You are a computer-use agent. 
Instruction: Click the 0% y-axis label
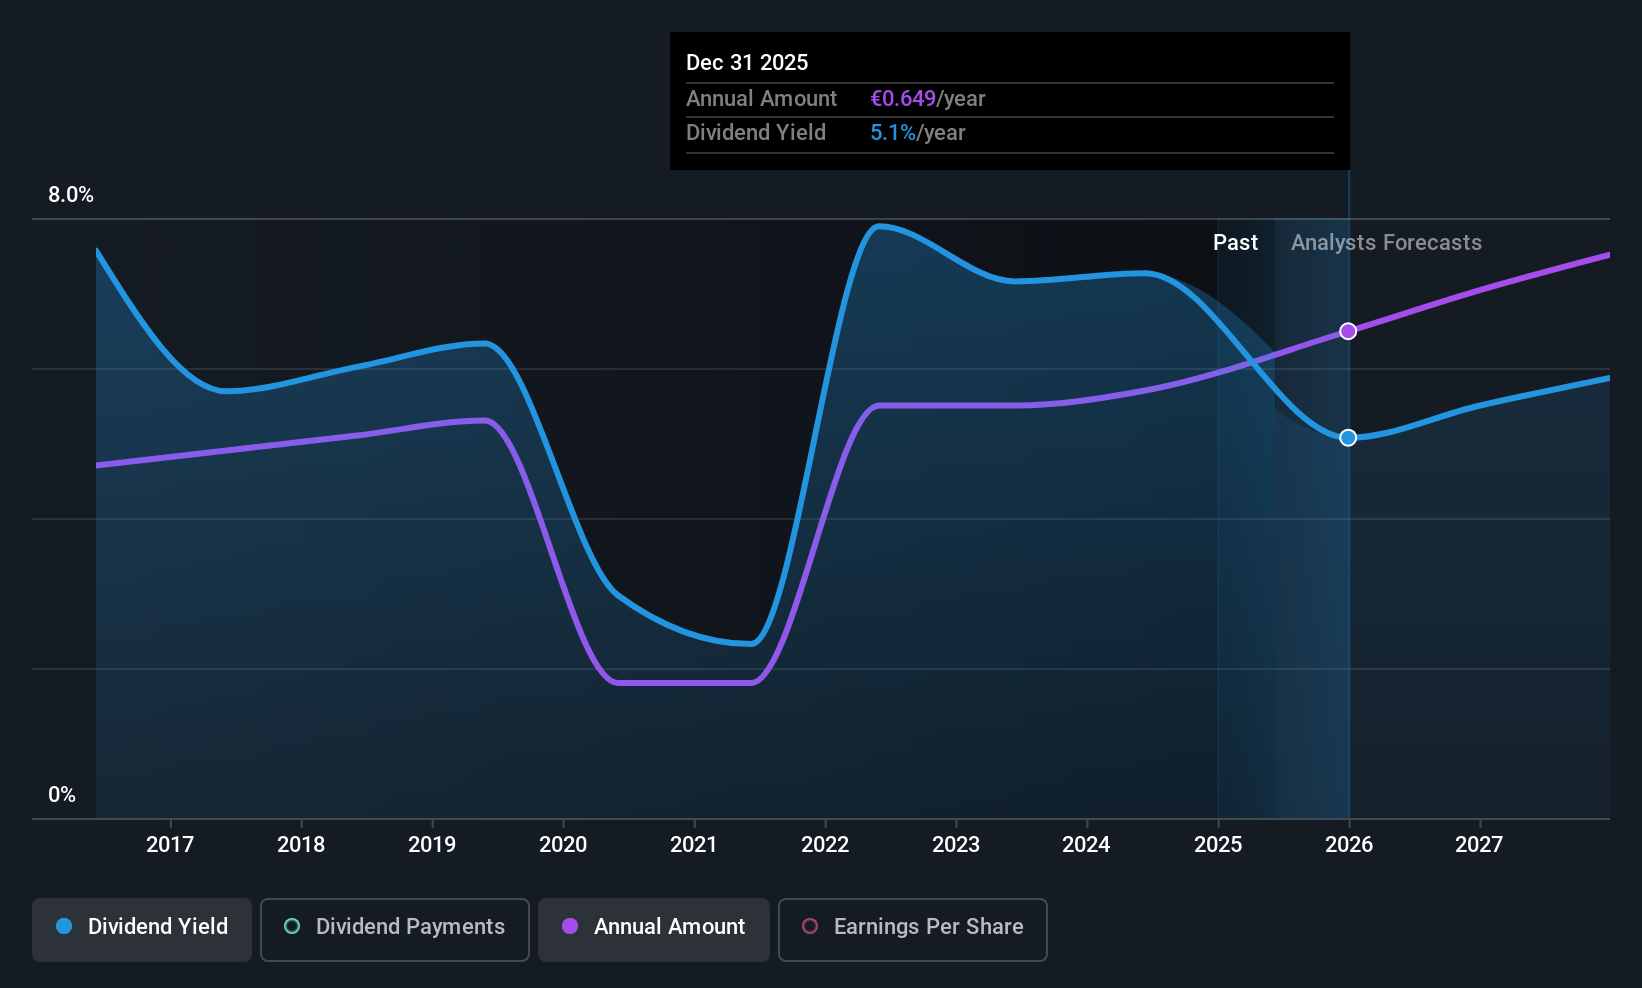click(62, 795)
